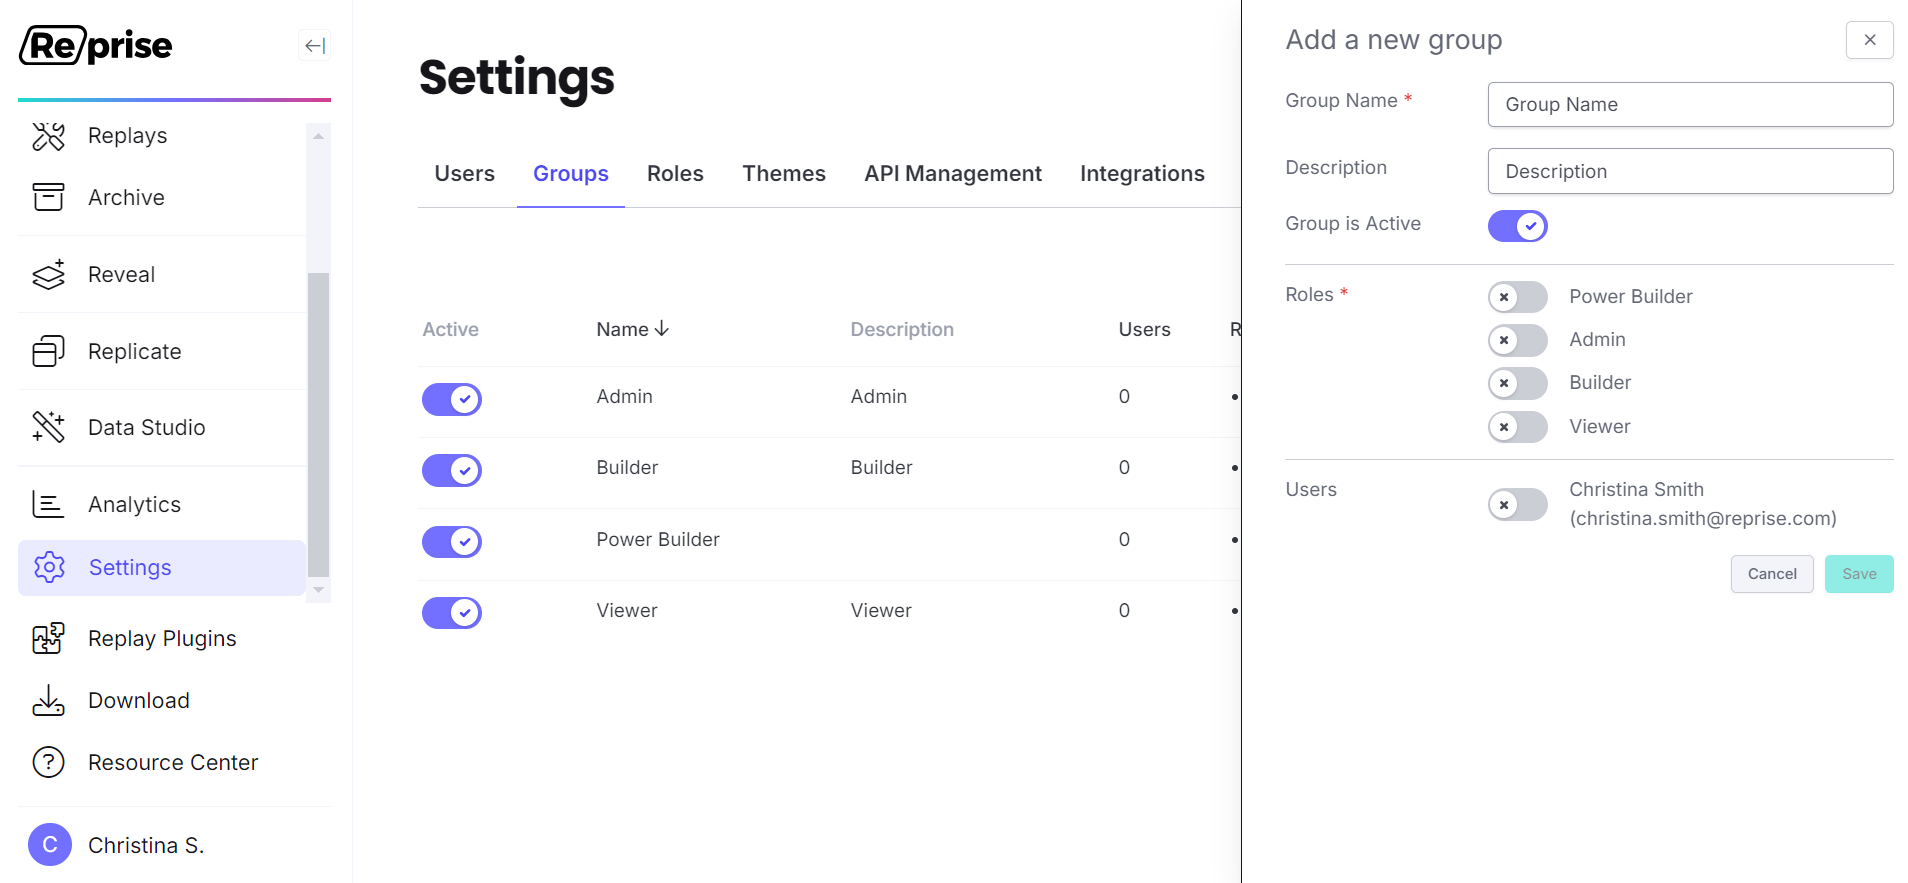Open the Roles tab
The height and width of the screenshot is (883, 1908).
point(675,174)
